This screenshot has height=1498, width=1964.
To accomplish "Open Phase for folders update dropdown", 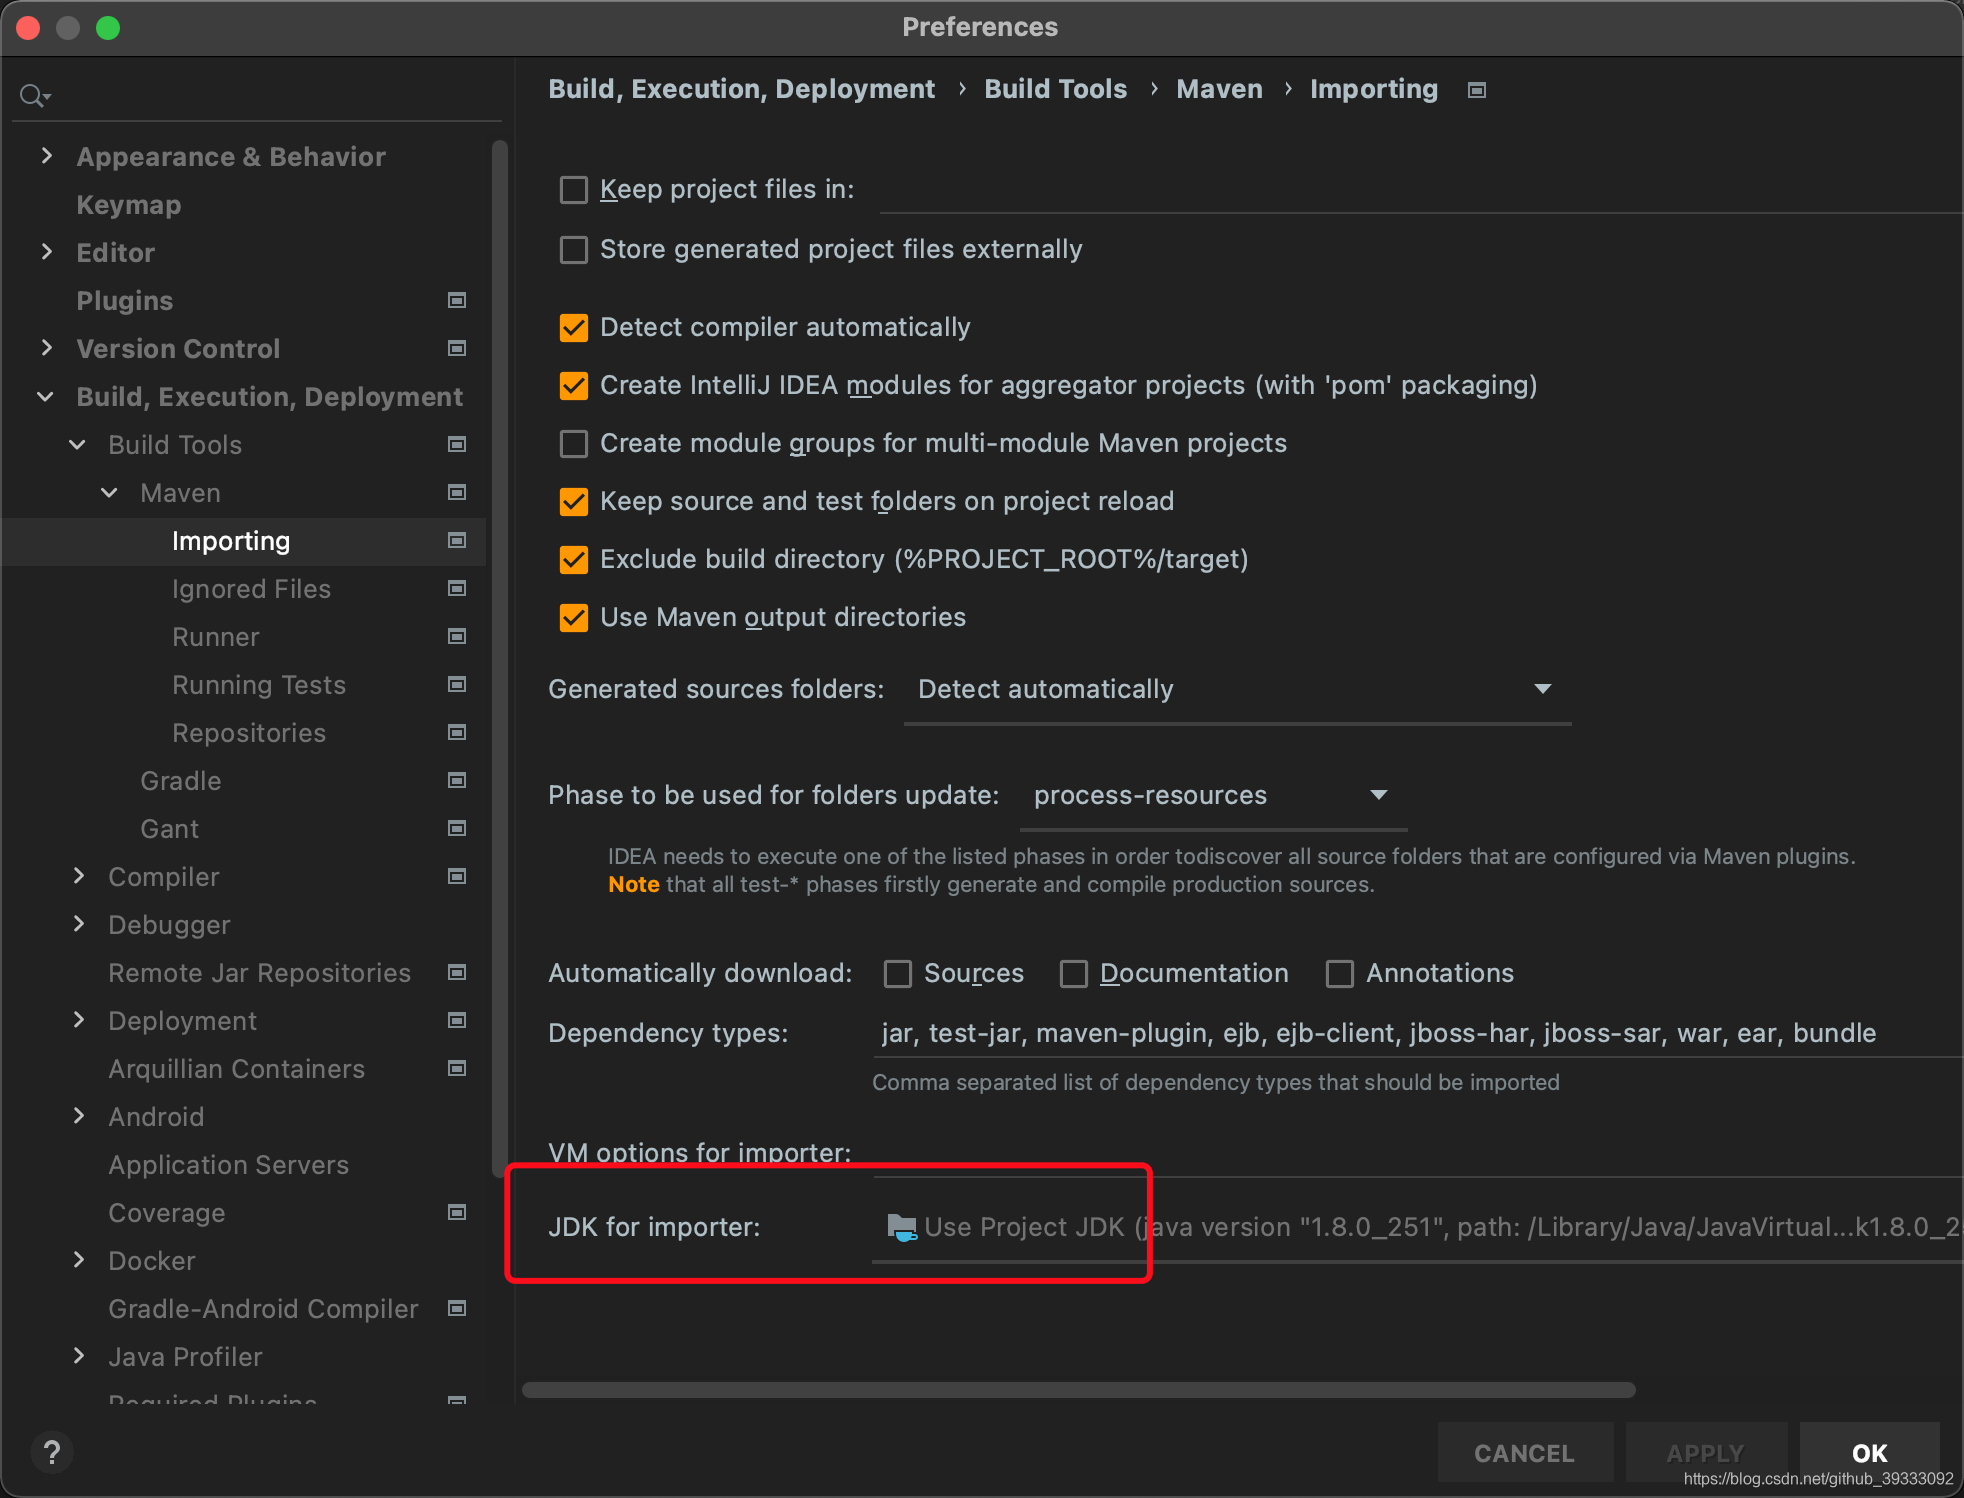I will 1213,796.
